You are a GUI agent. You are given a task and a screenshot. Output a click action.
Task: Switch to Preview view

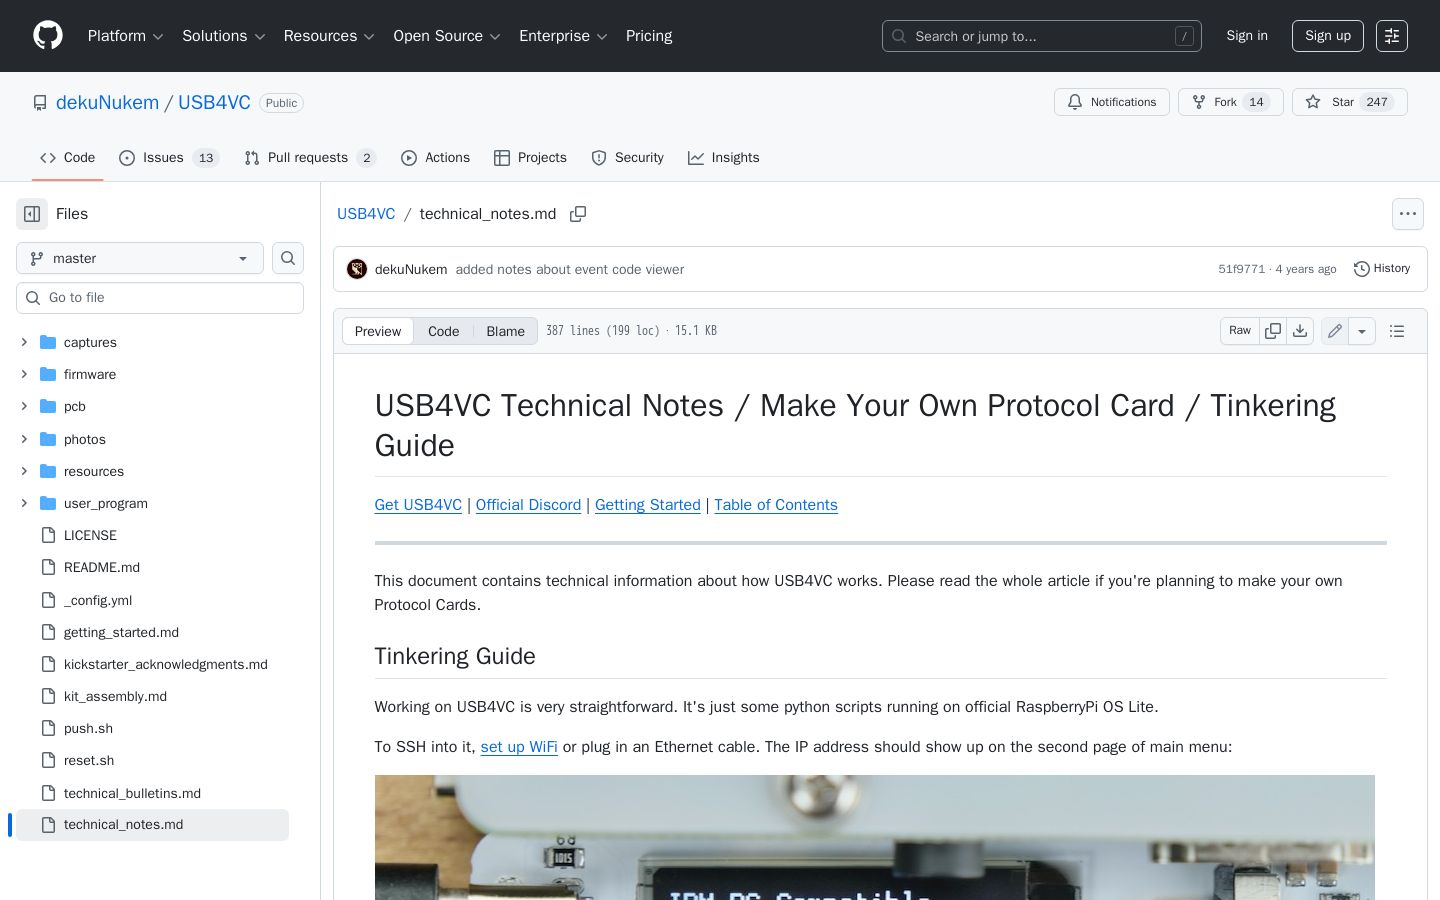pyautogui.click(x=378, y=331)
